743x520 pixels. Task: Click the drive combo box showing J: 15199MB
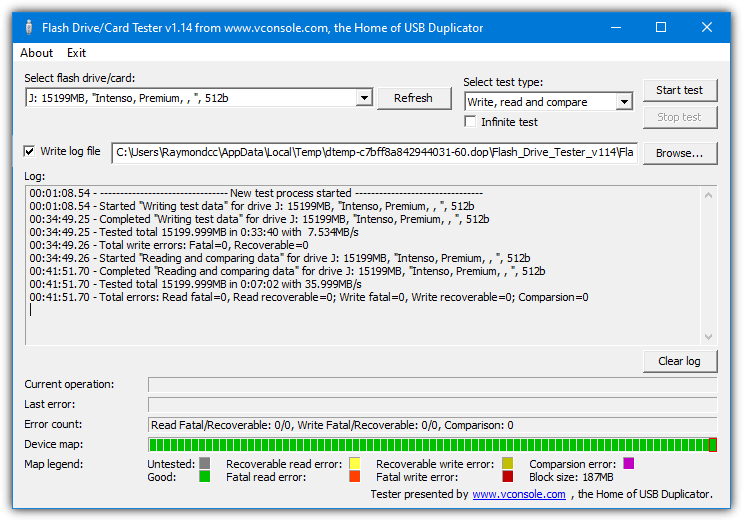pyautogui.click(x=199, y=98)
